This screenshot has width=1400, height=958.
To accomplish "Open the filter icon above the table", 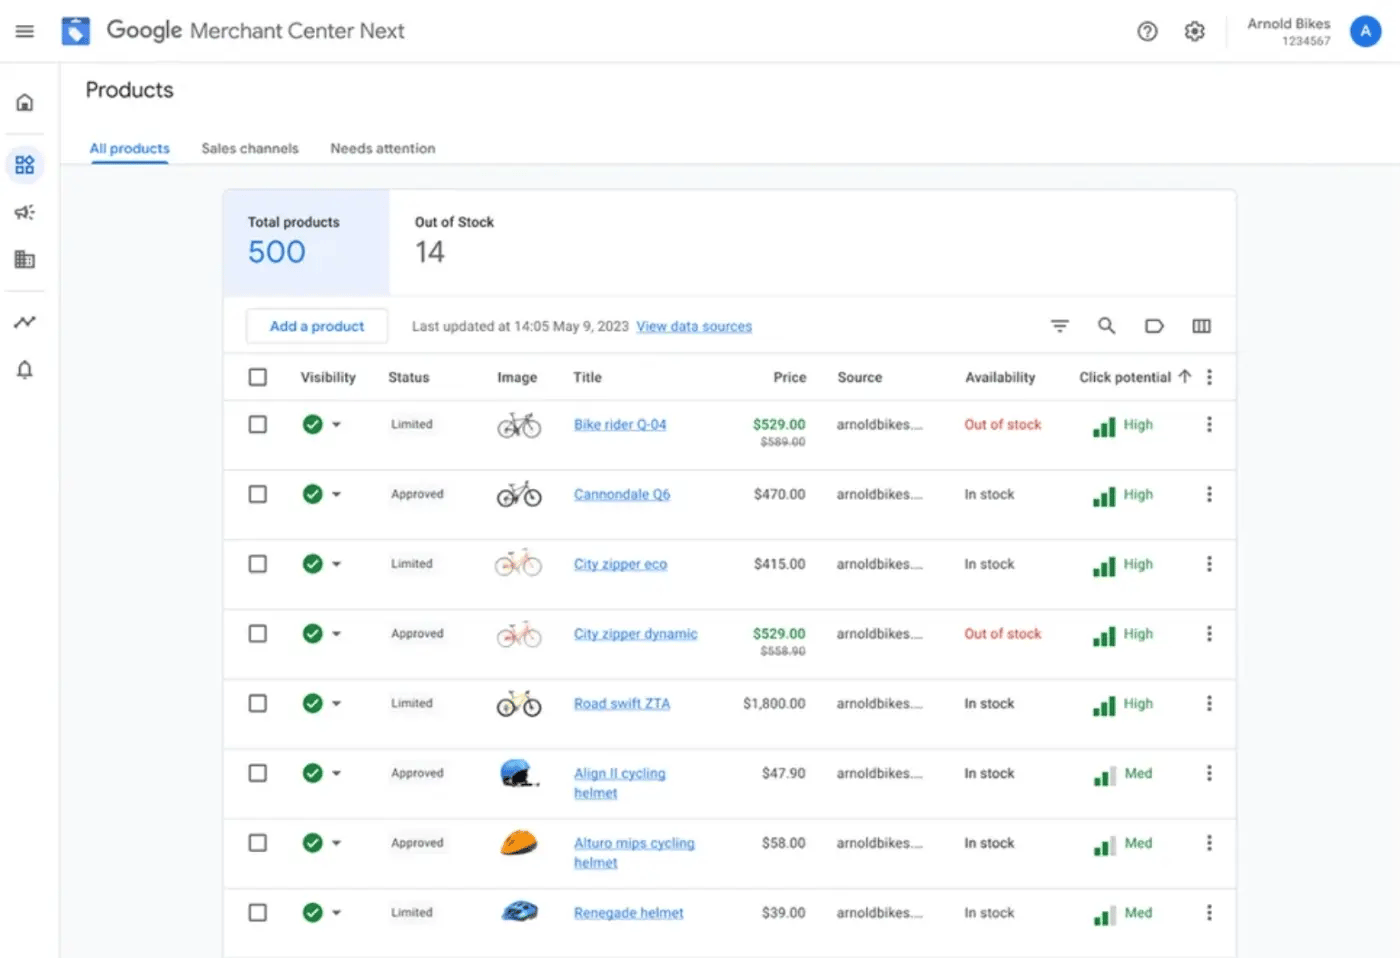I will pos(1060,326).
